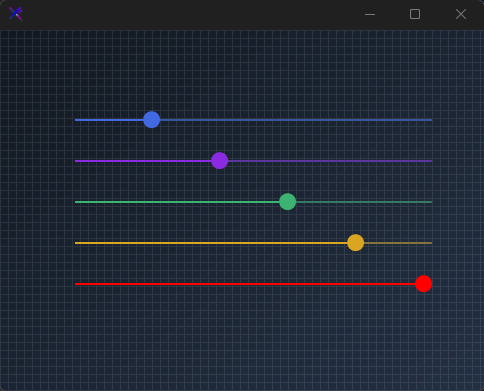Maximize the window

(x=415, y=14)
